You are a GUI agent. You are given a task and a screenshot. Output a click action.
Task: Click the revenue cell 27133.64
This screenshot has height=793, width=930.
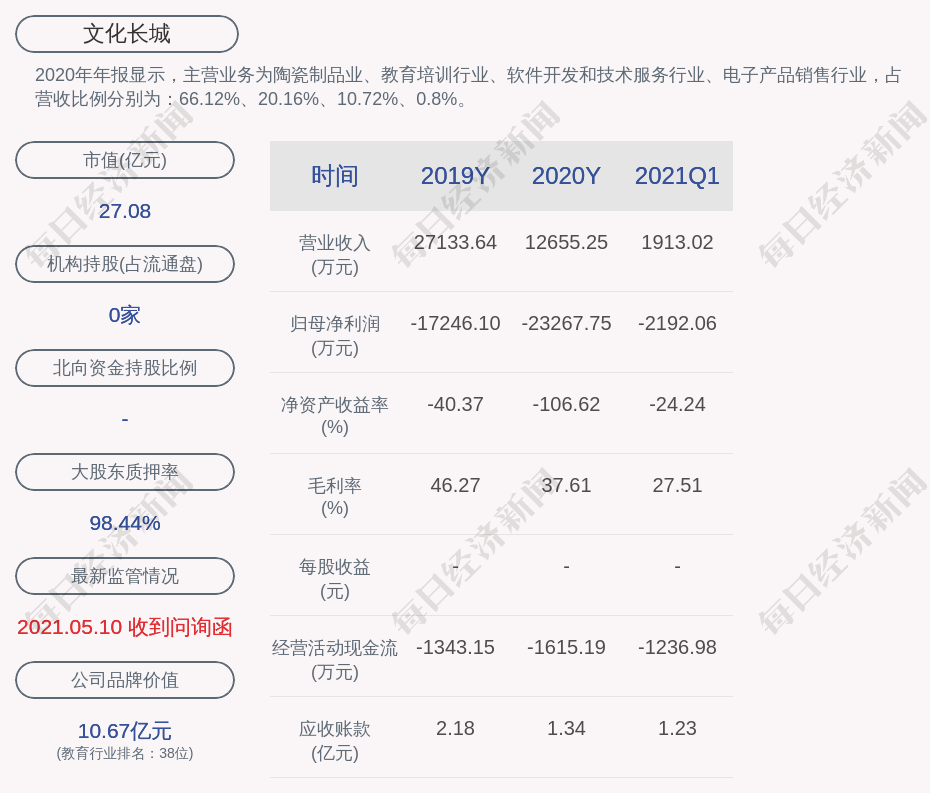point(456,243)
